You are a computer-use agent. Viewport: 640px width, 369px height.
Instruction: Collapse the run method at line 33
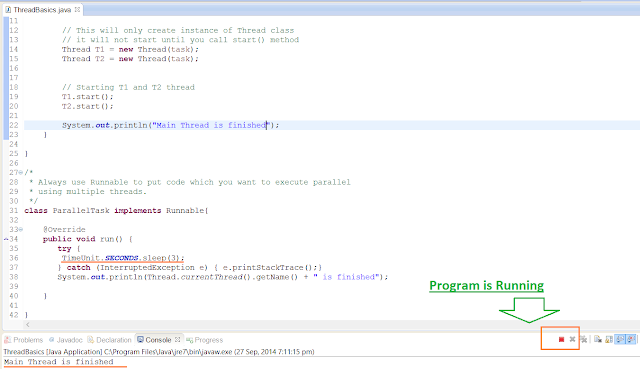pyautogui.click(x=21, y=229)
